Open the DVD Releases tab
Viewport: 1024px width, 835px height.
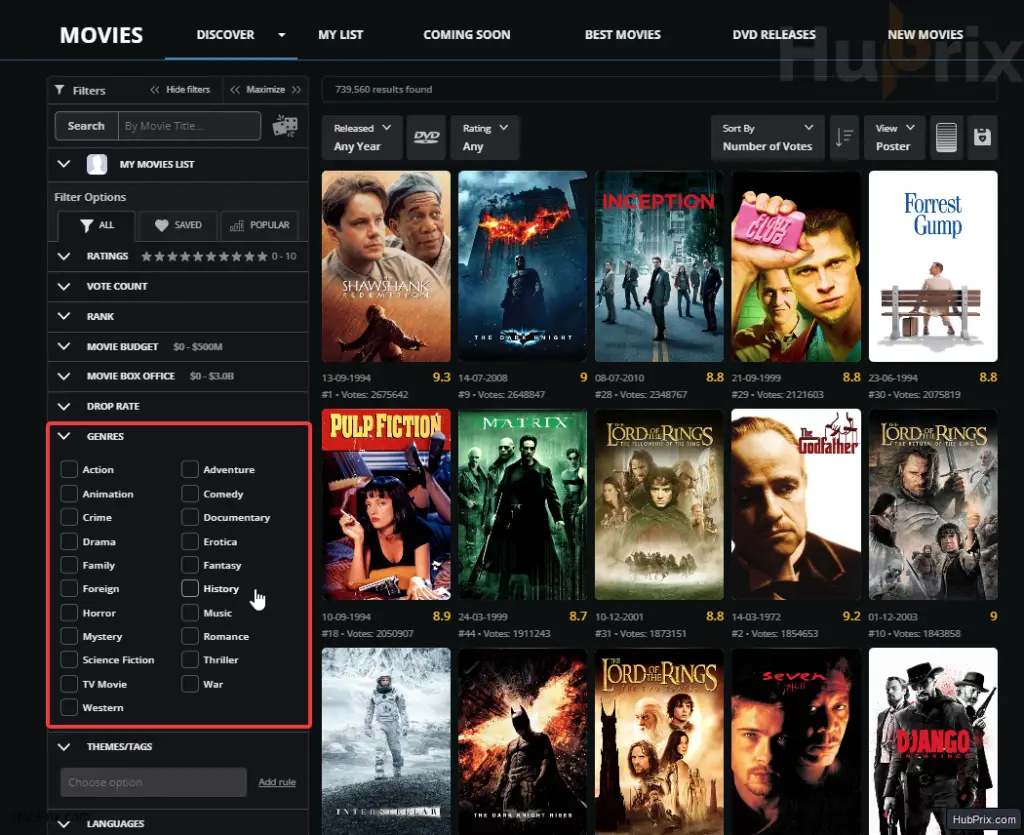[x=774, y=35]
